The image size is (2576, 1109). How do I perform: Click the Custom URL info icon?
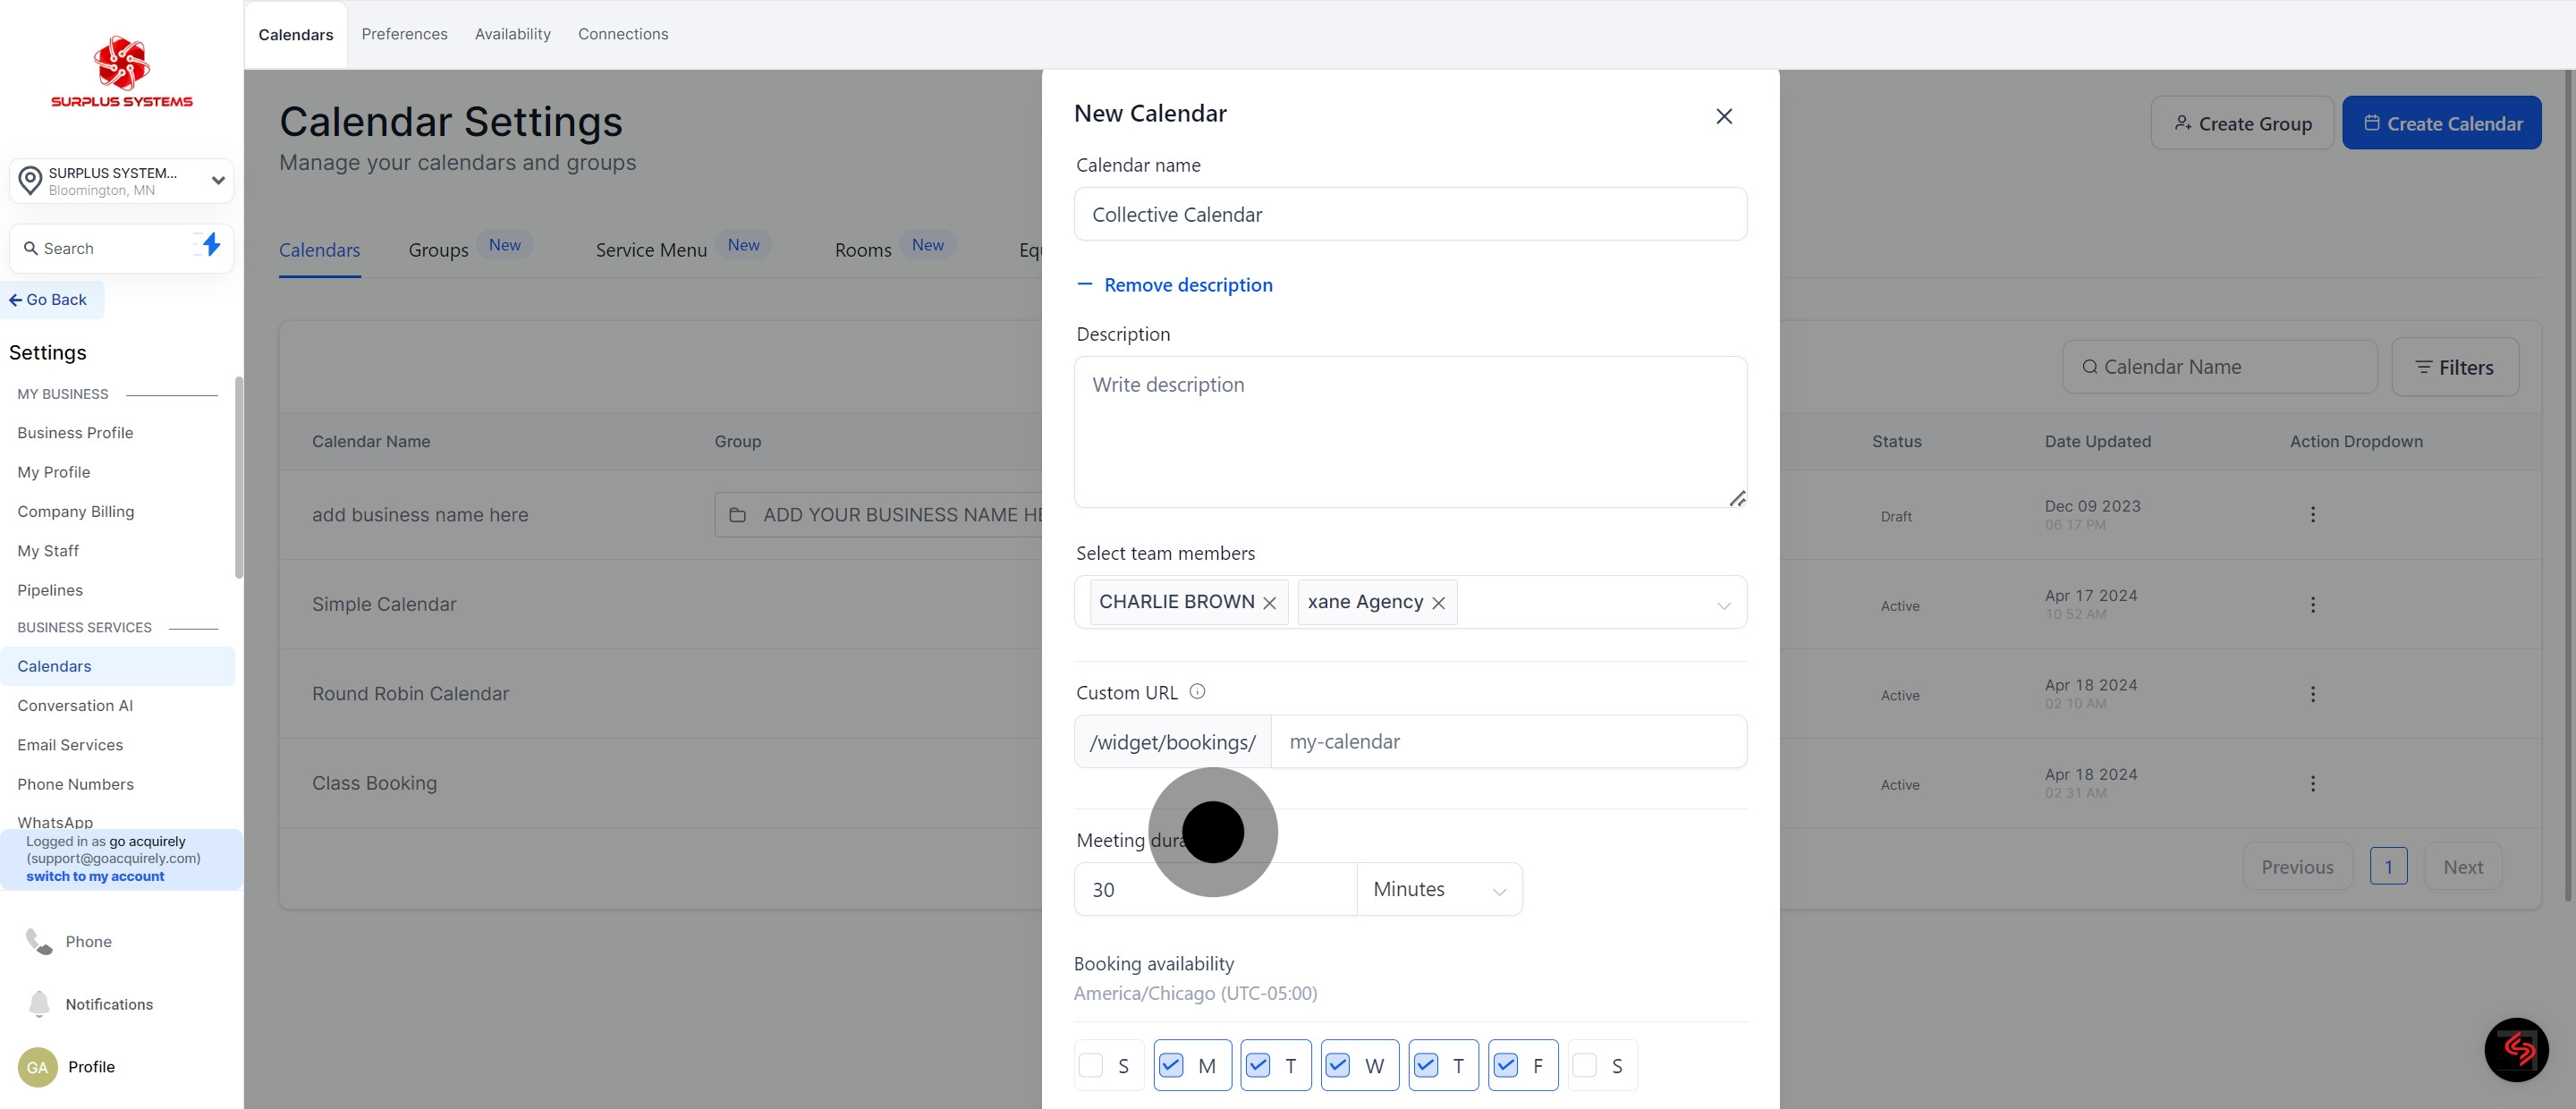[x=1197, y=691]
